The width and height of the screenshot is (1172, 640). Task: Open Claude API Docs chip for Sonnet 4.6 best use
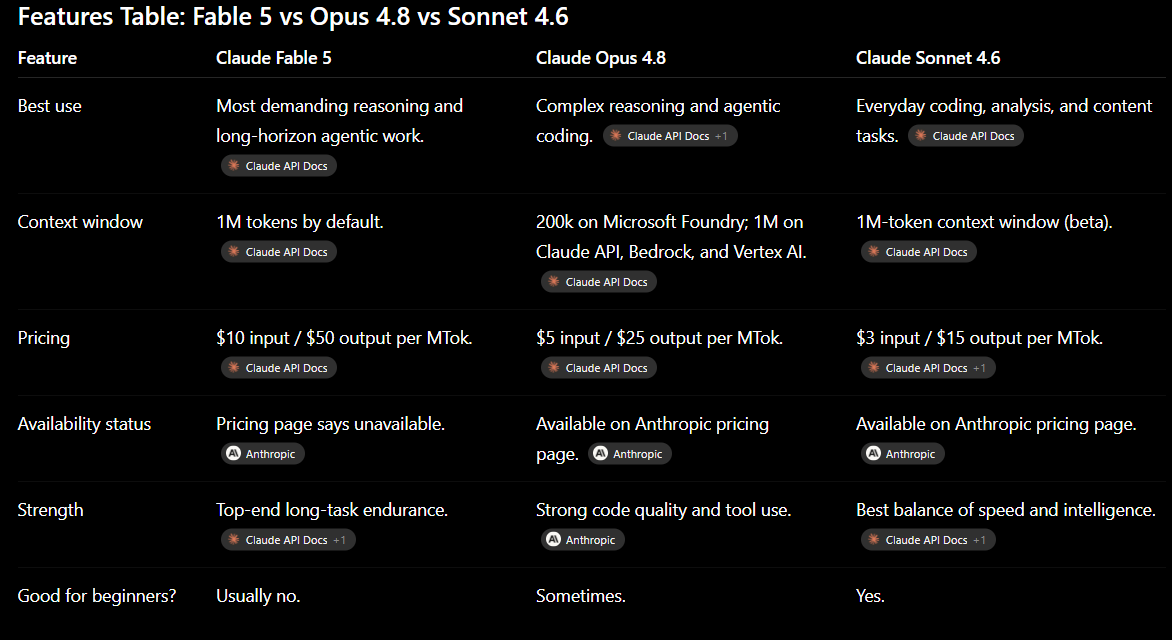[966, 136]
